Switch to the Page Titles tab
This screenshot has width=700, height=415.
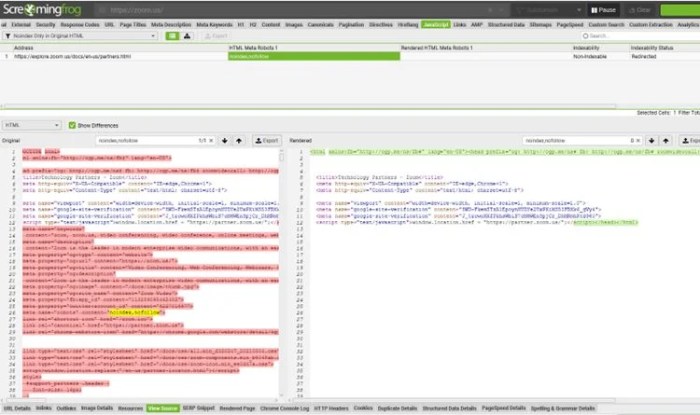pyautogui.click(x=133, y=25)
